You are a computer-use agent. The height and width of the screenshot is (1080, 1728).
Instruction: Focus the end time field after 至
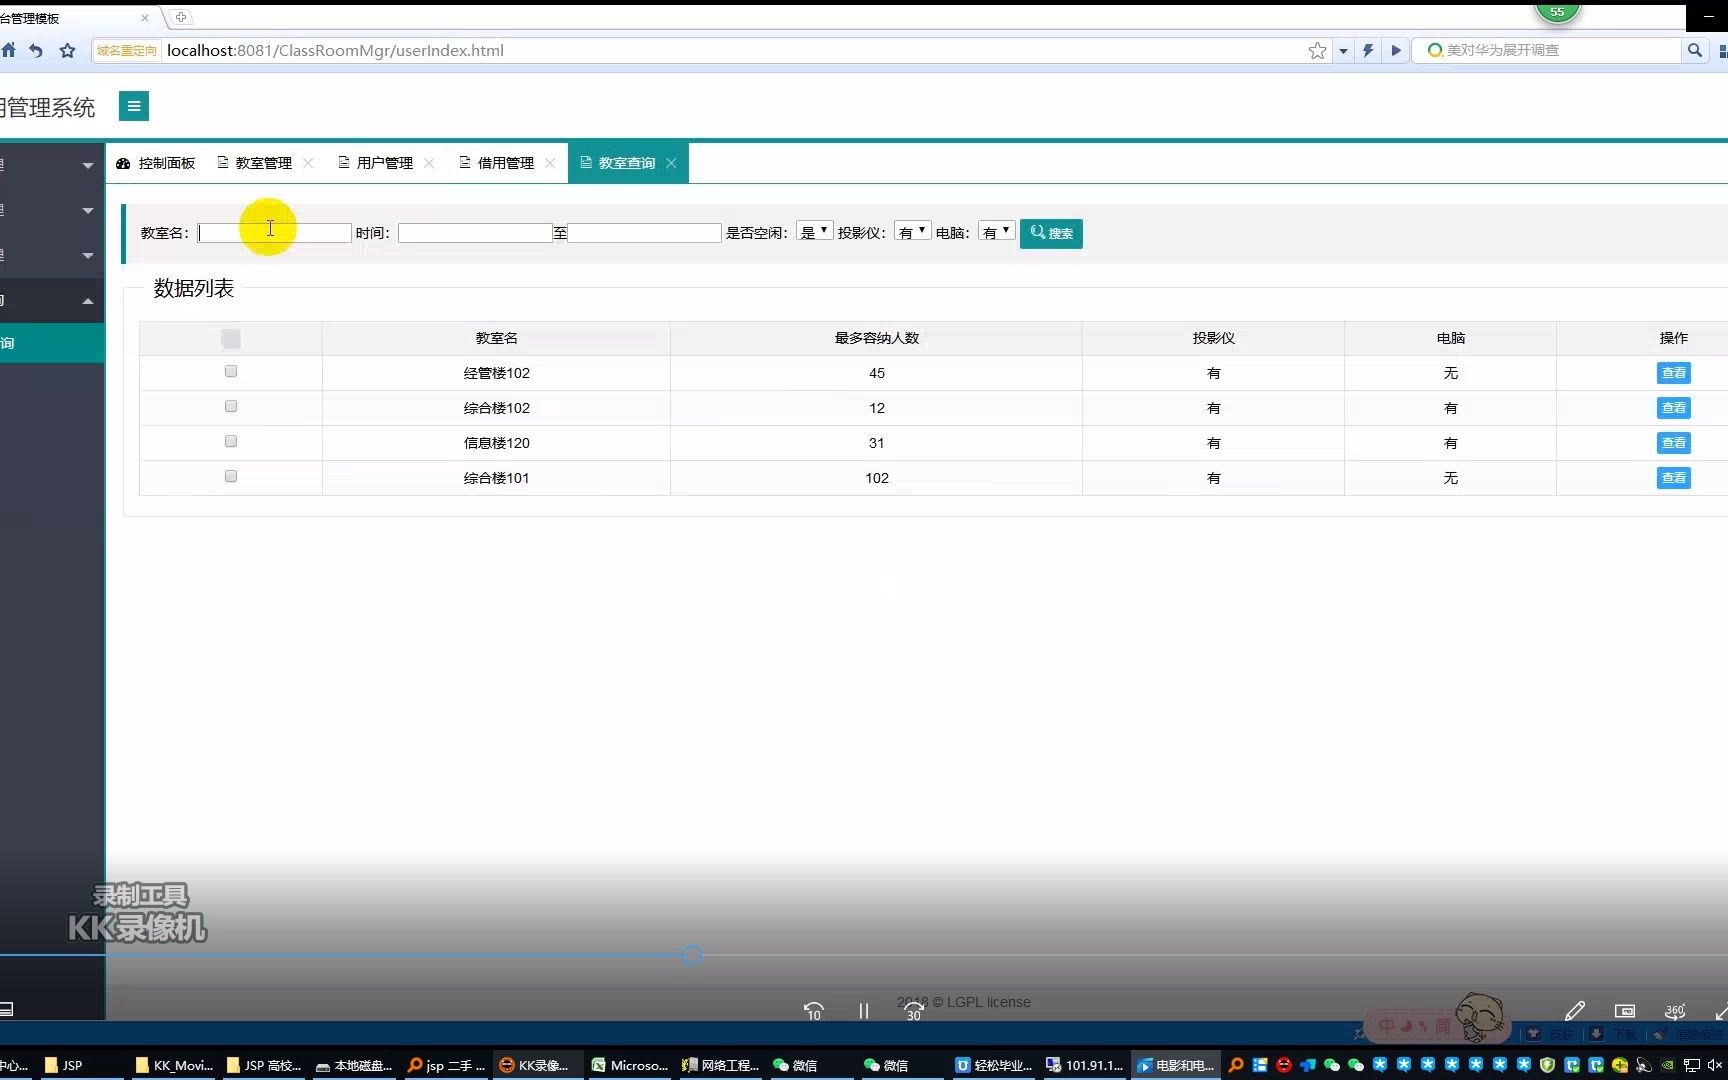(644, 233)
